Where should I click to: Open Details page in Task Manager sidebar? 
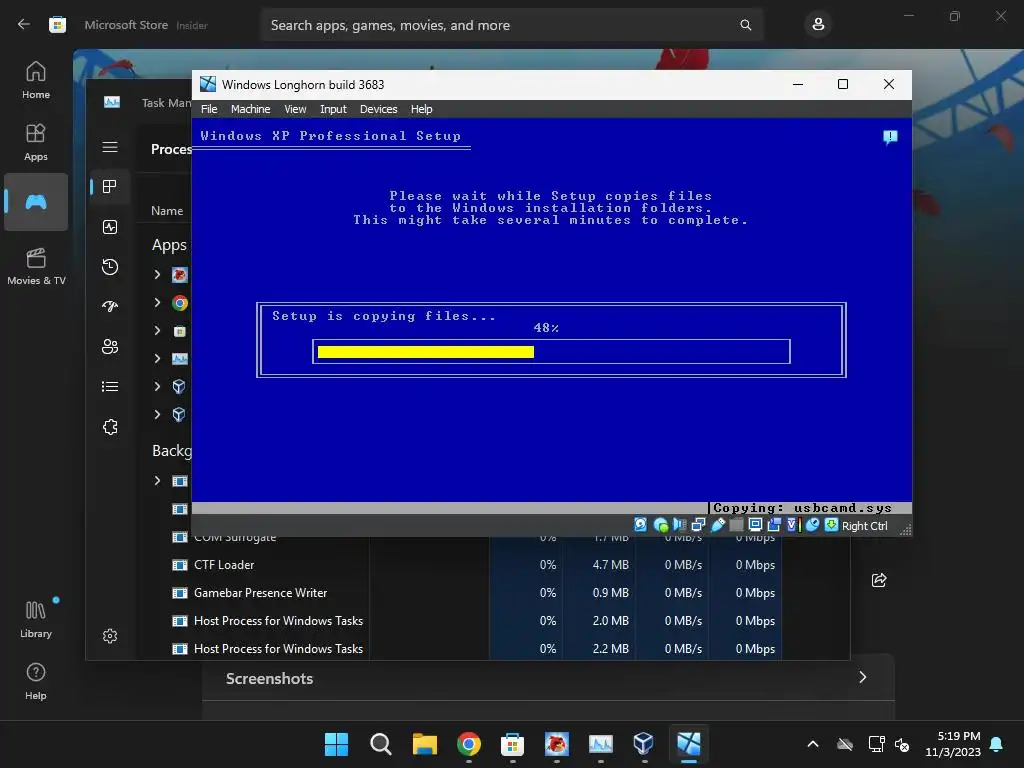point(110,387)
